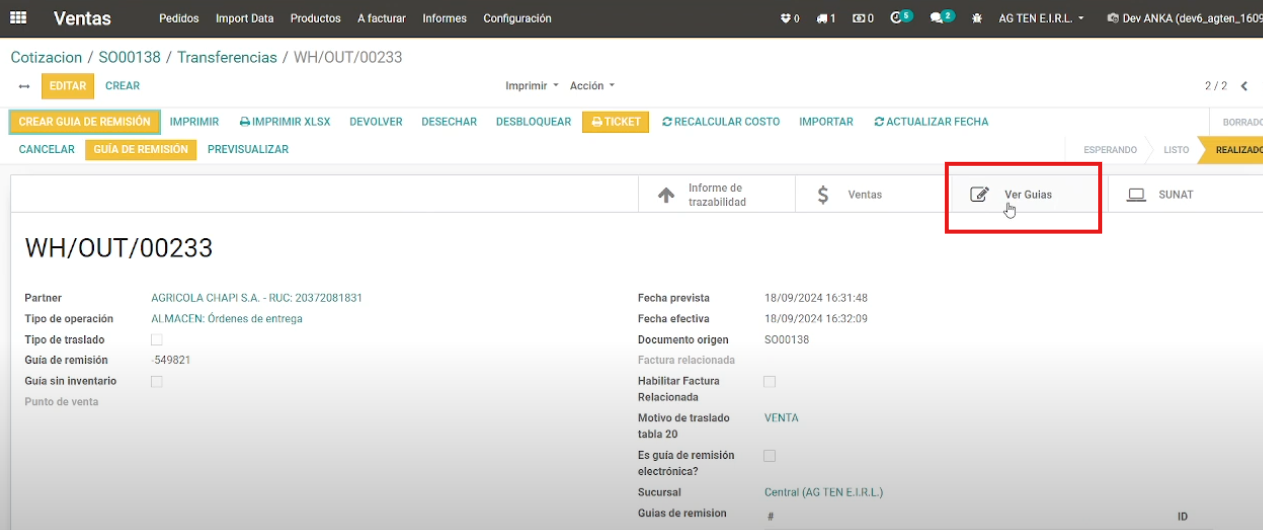Image resolution: width=1263 pixels, height=530 pixels.
Task: Expand the Imprimir dropdown
Action: 531,86
